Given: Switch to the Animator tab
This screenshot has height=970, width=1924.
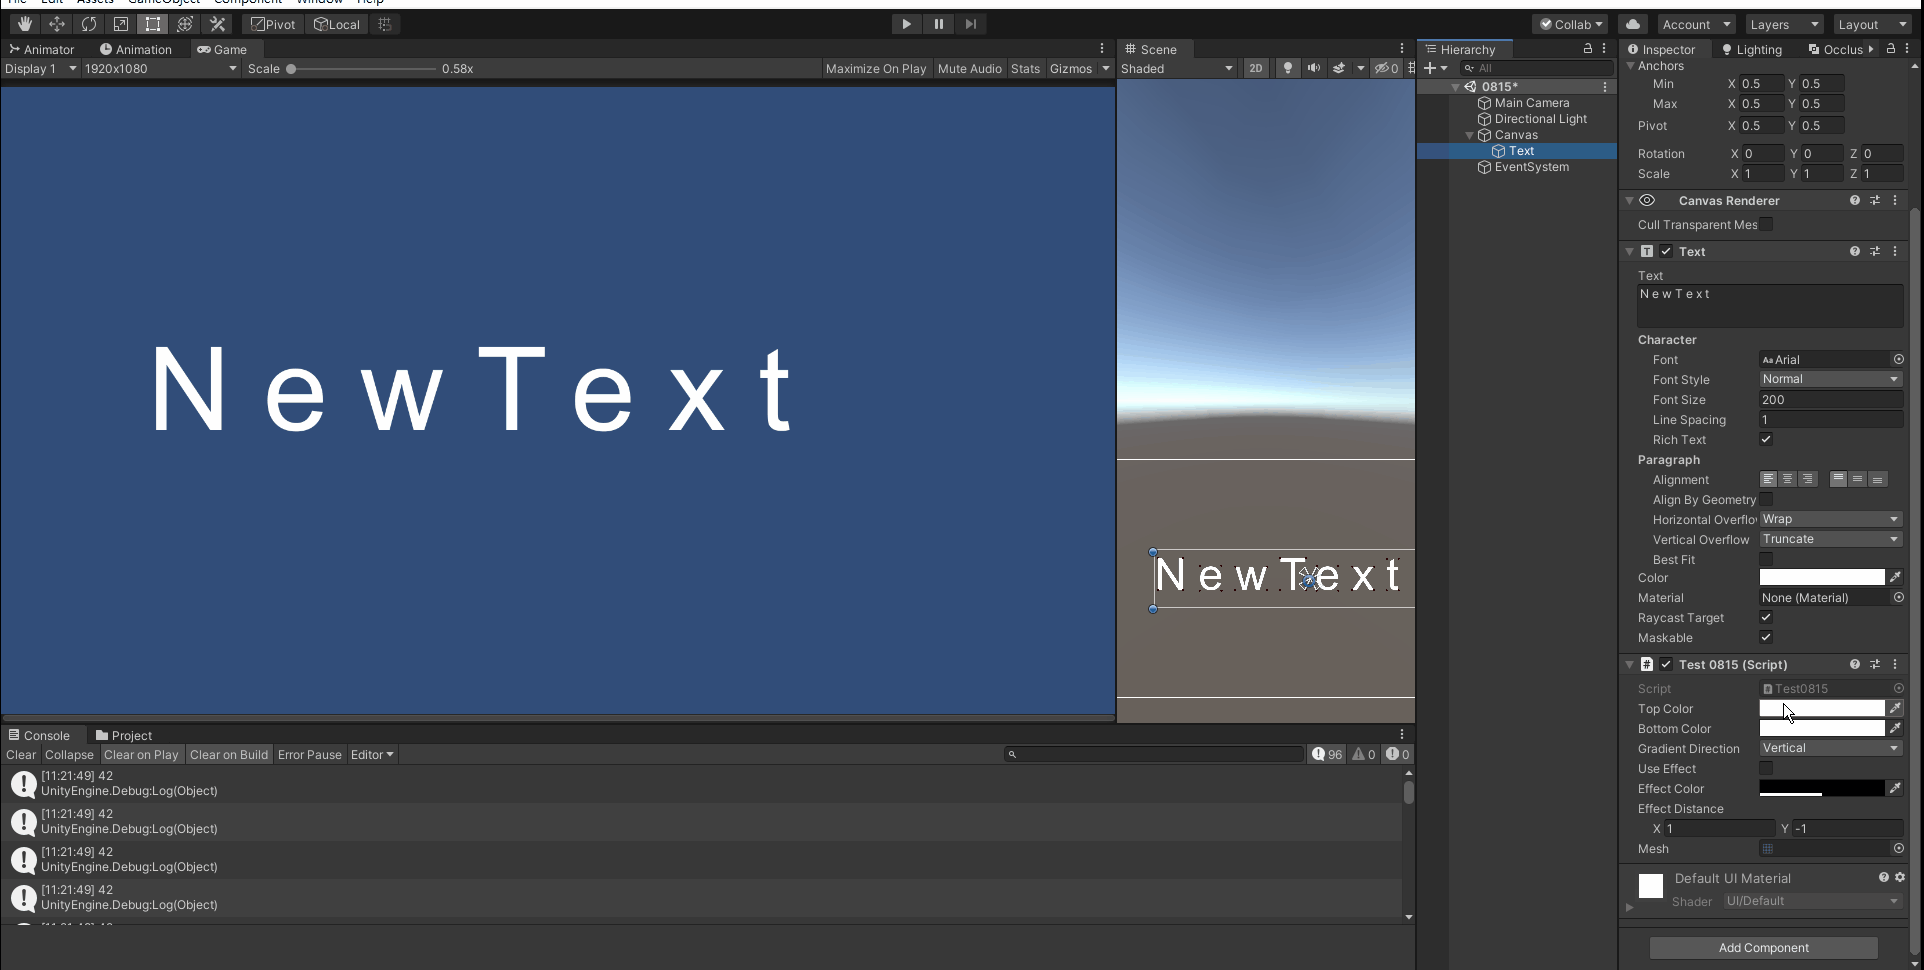Looking at the screenshot, I should tap(42, 49).
